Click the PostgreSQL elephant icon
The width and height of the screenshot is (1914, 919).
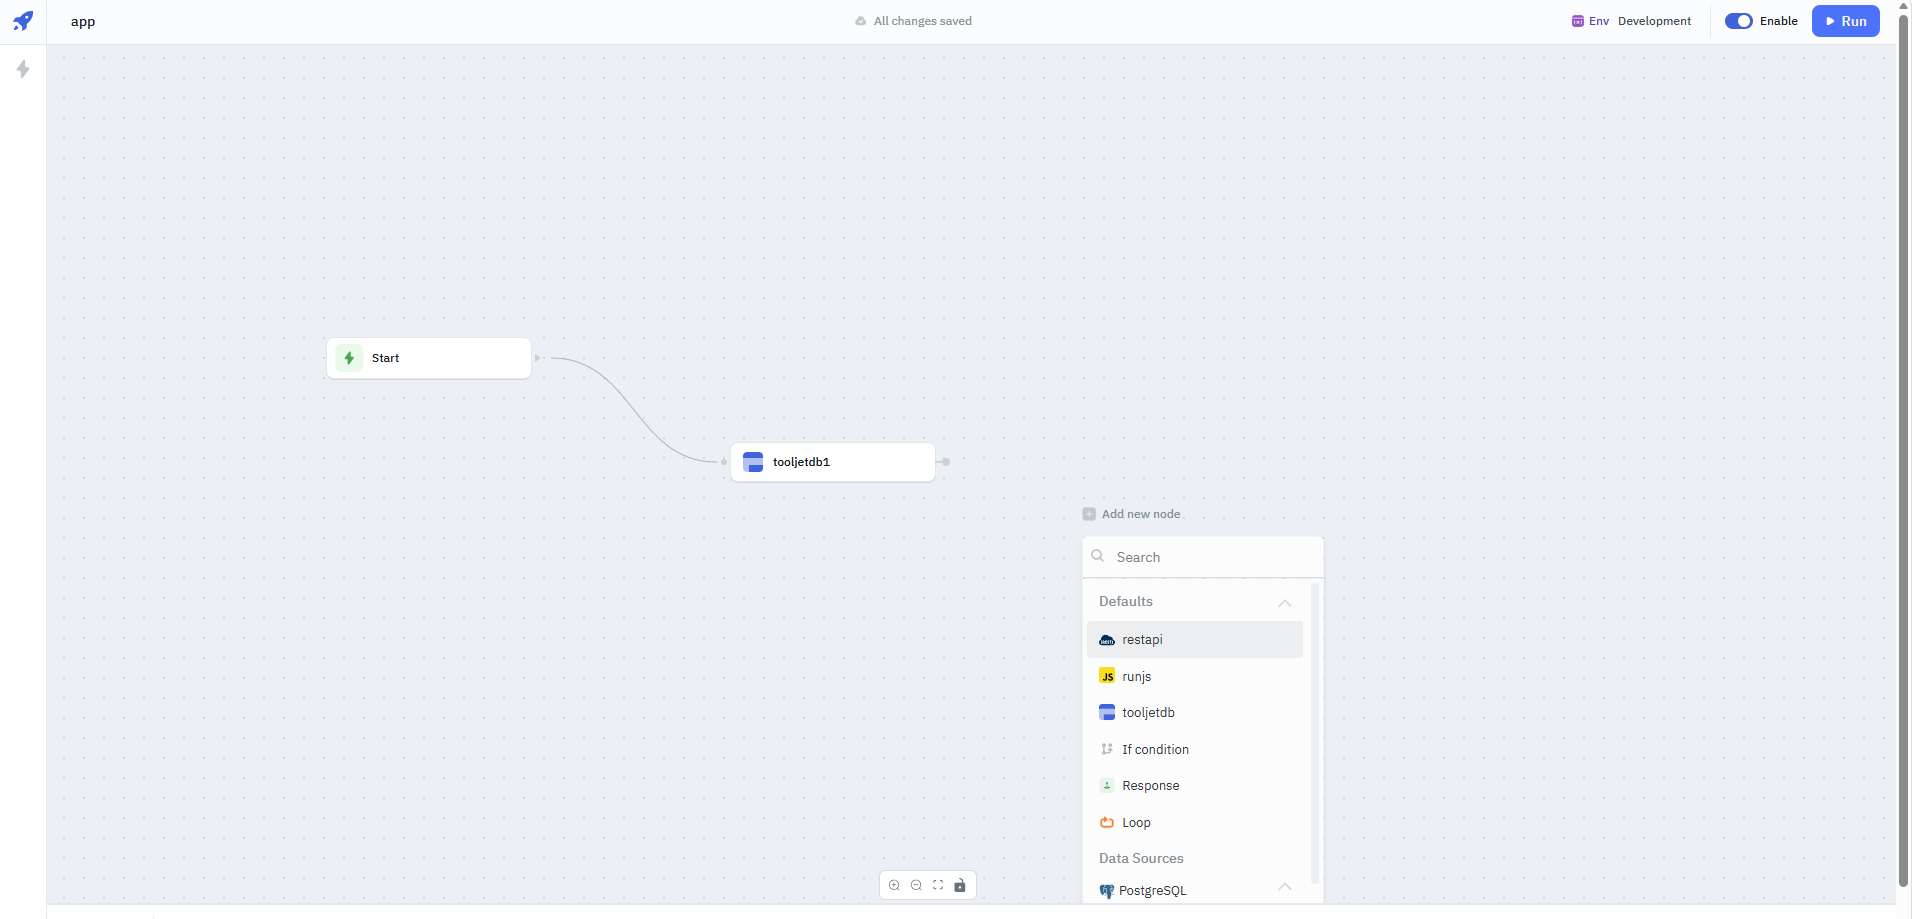1107,891
